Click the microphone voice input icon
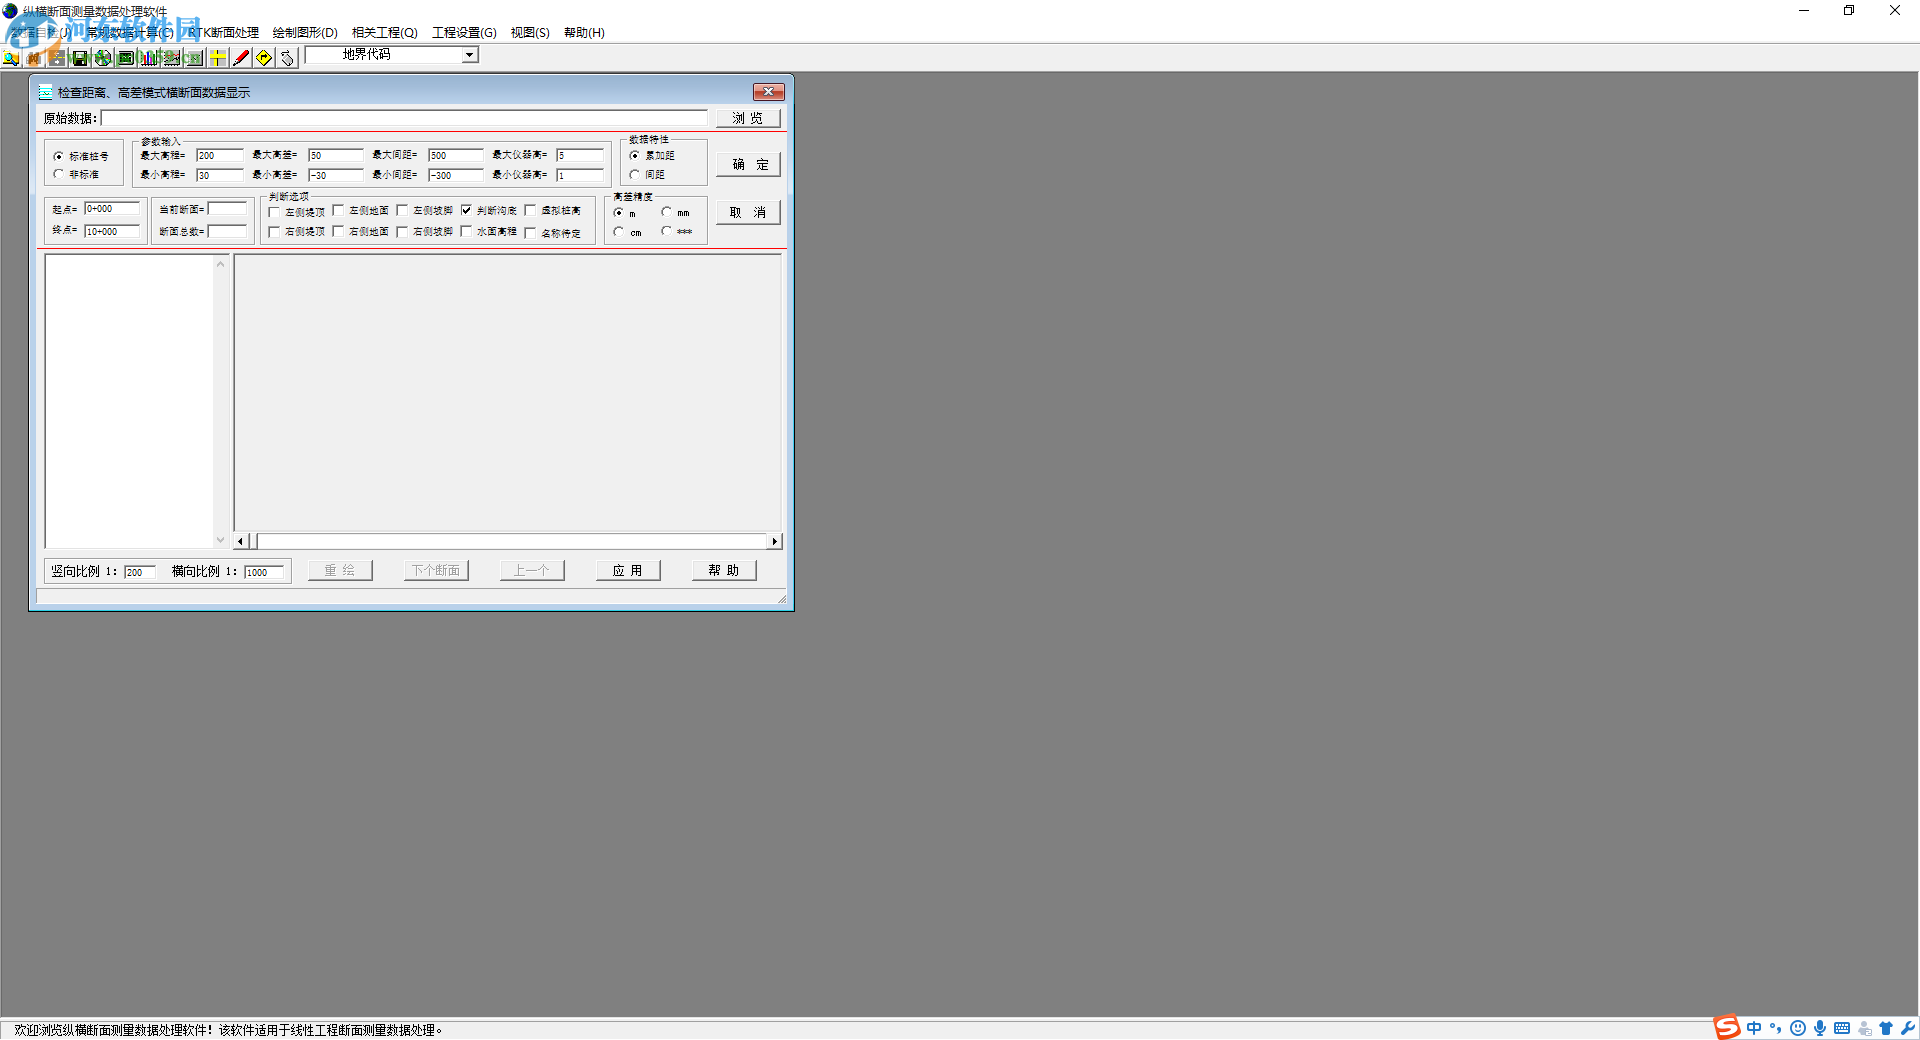 tap(1820, 1028)
